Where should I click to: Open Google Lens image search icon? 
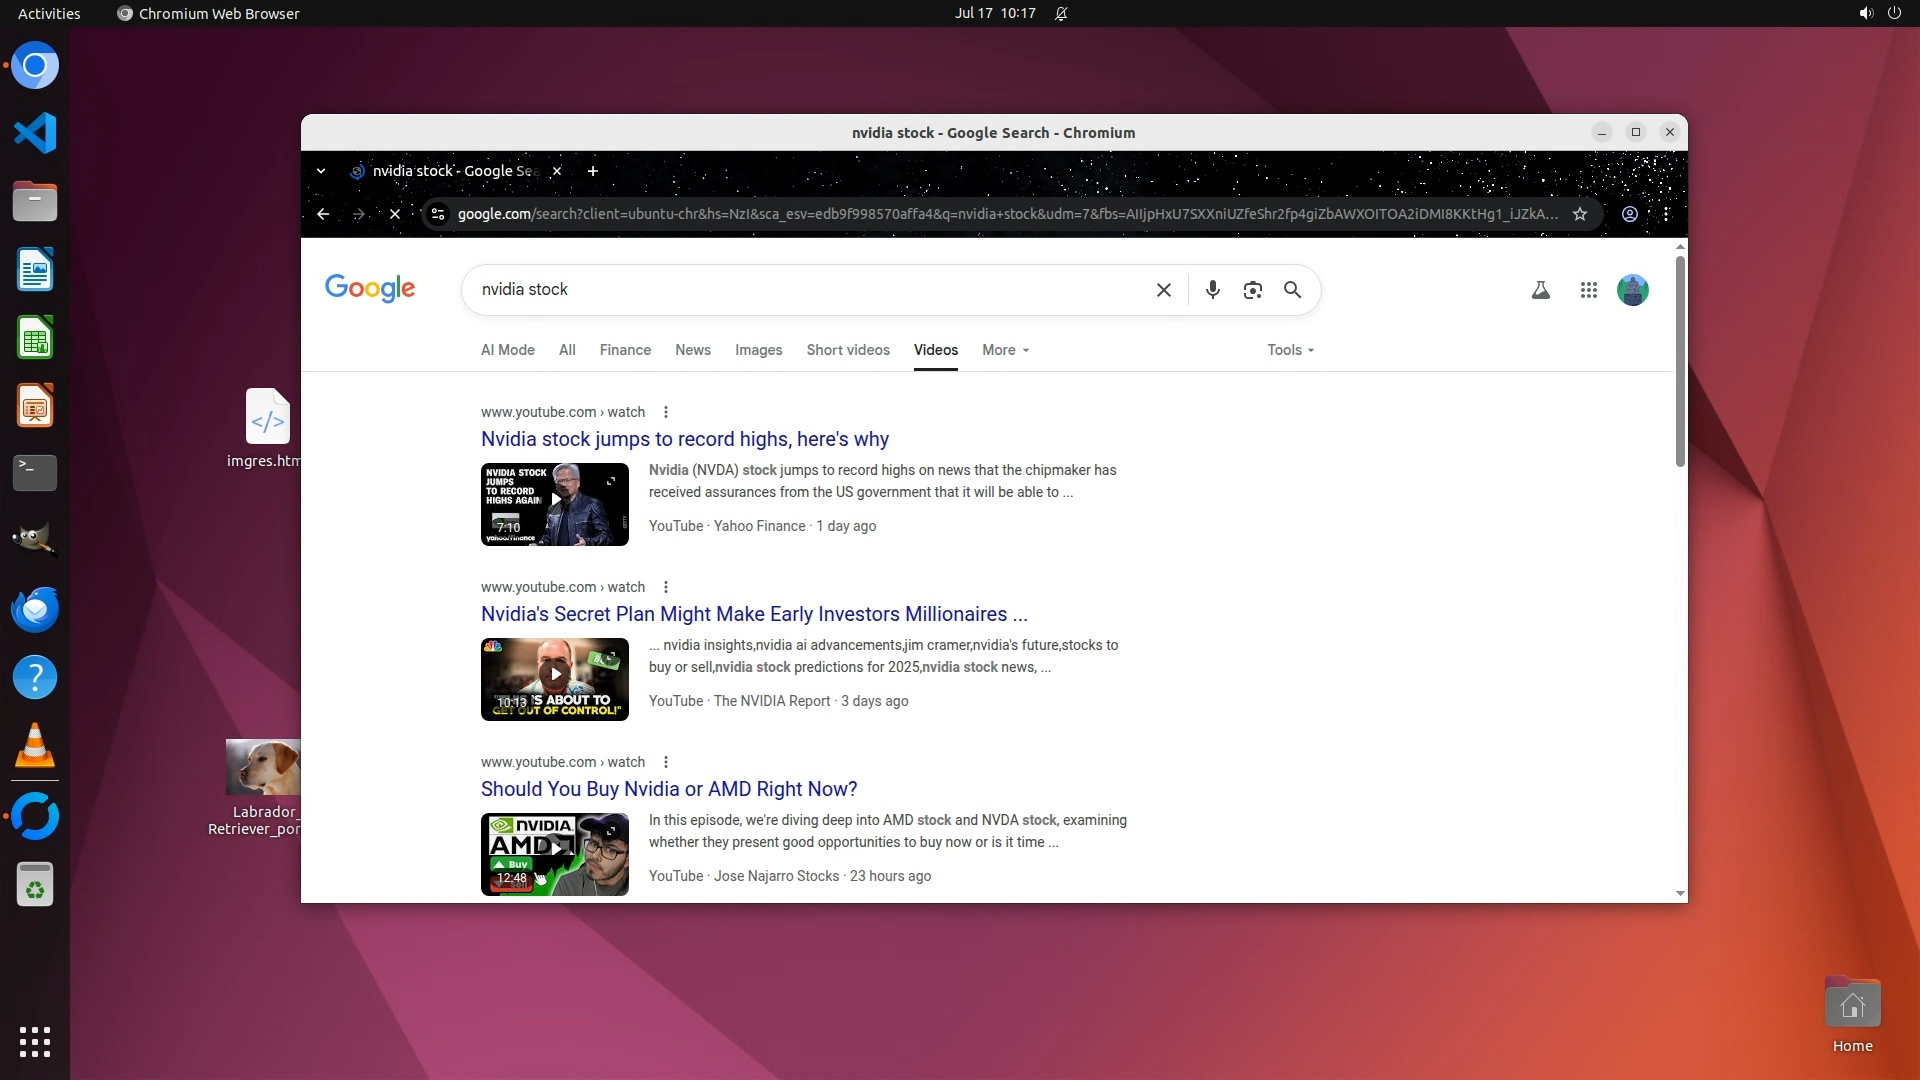pos(1252,290)
